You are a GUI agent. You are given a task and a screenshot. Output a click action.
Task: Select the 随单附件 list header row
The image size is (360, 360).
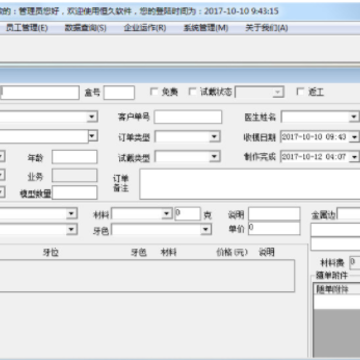337,289
